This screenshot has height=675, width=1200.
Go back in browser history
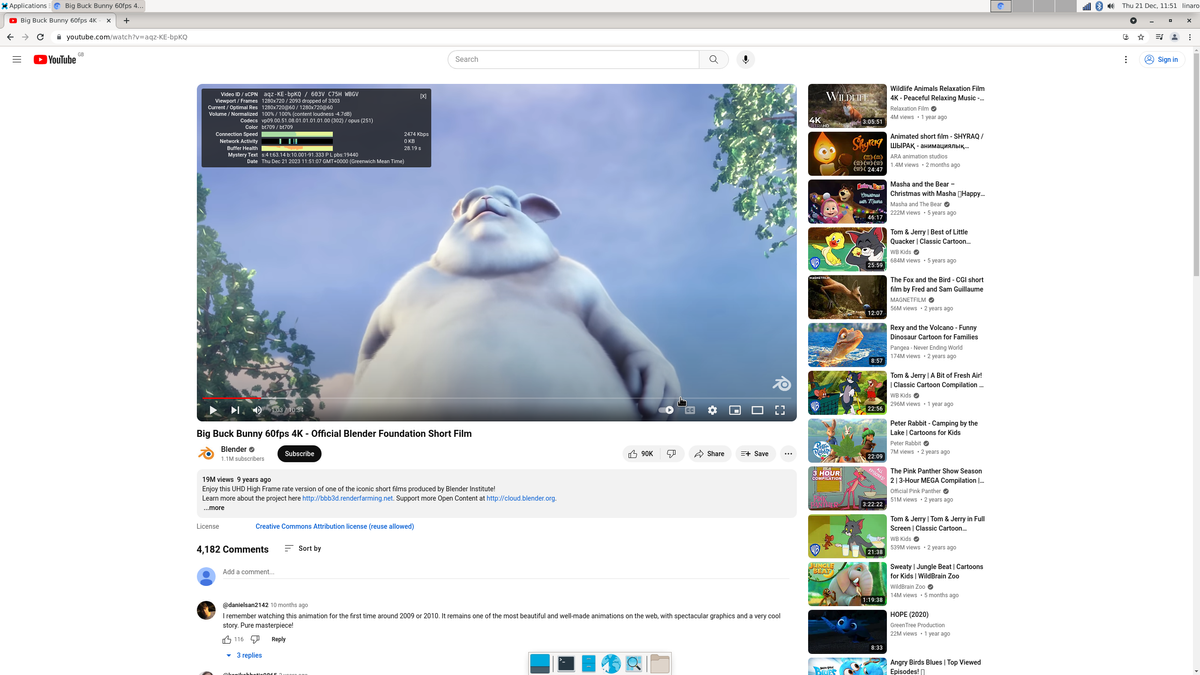pos(10,37)
